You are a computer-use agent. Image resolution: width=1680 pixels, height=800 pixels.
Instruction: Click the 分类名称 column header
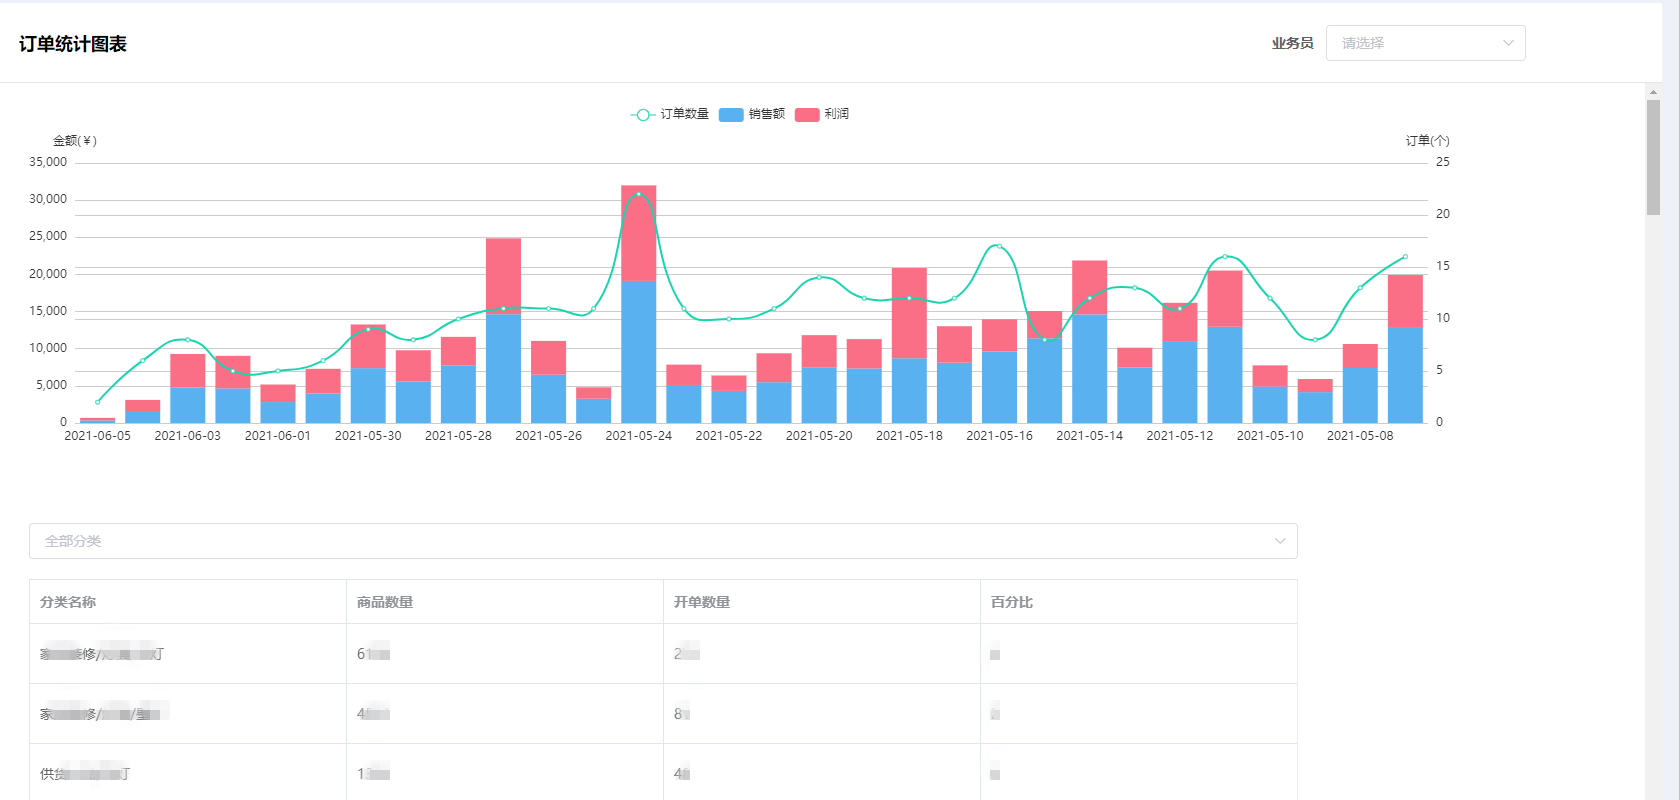click(x=68, y=602)
